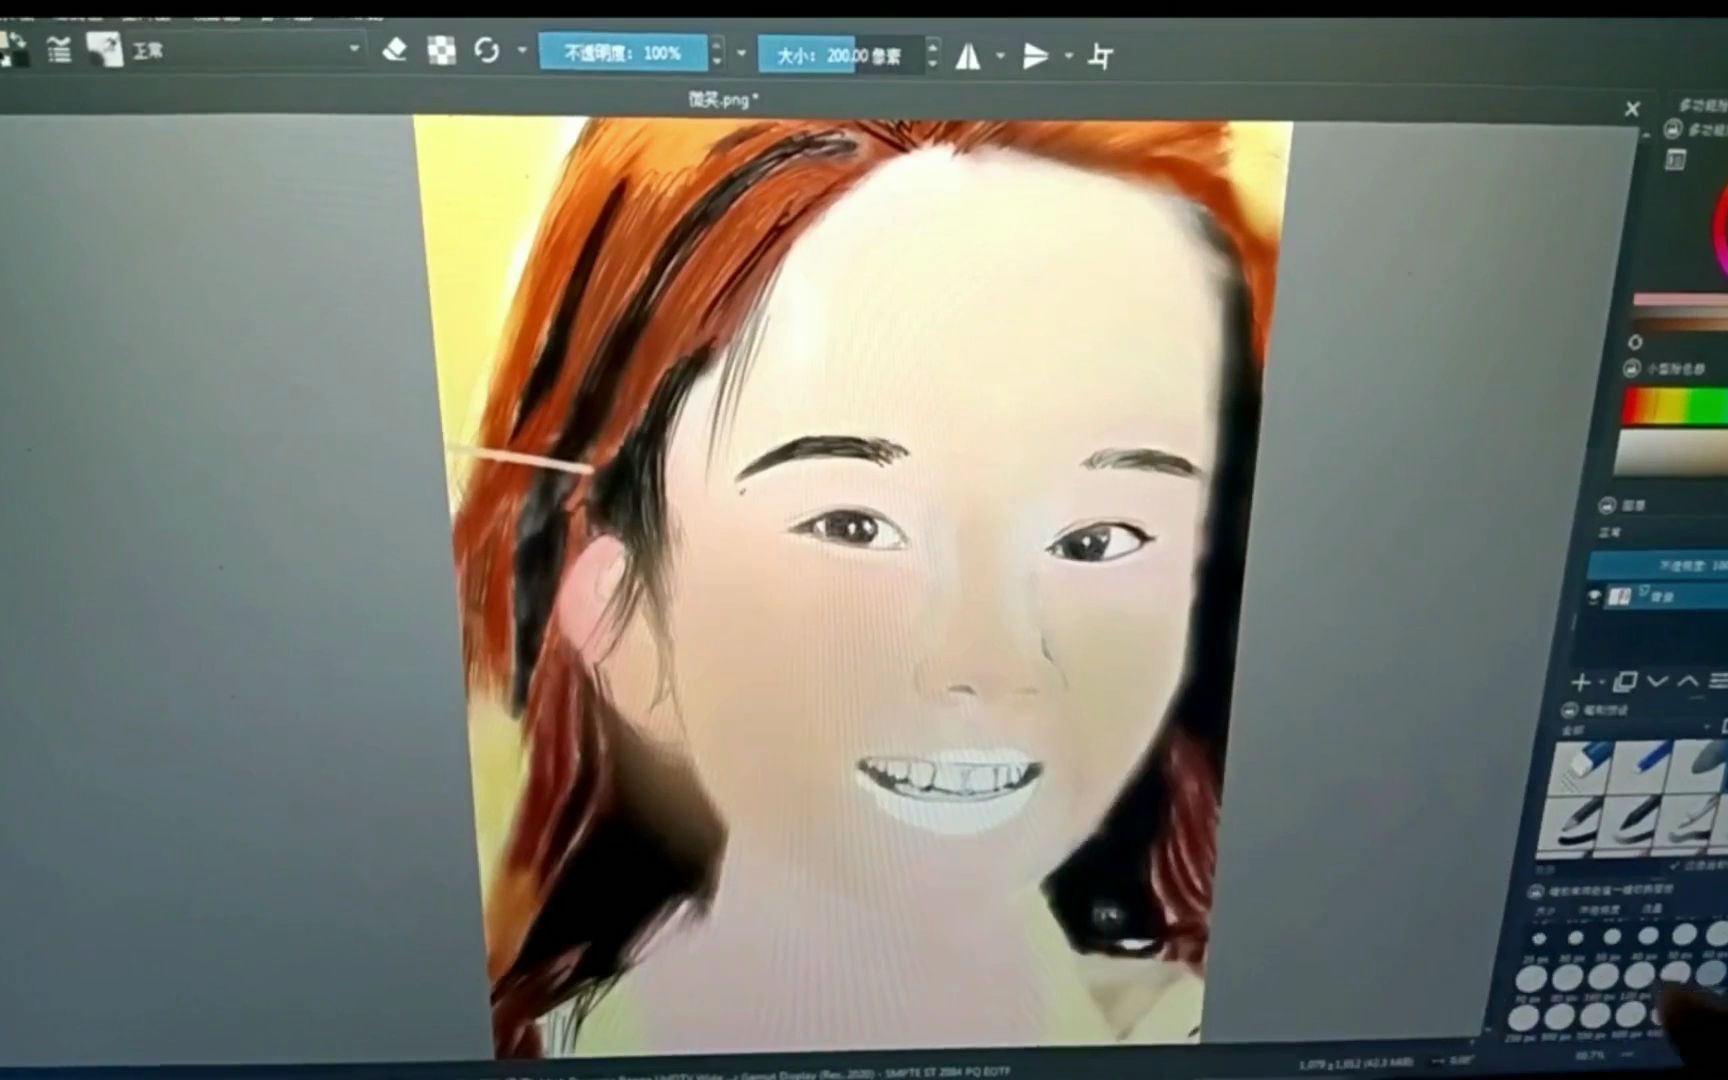
Task: Expand the arrow next to reload preset
Action: 522,50
